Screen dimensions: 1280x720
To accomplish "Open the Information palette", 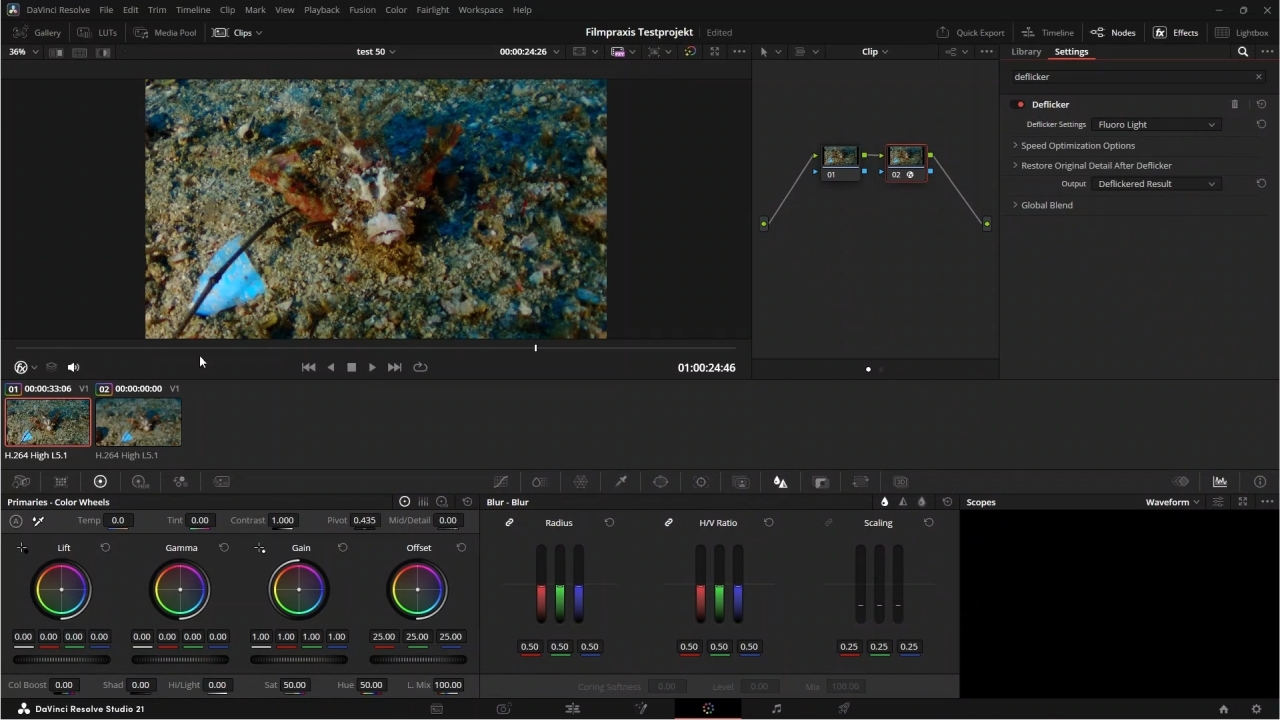I will click(x=1260, y=482).
